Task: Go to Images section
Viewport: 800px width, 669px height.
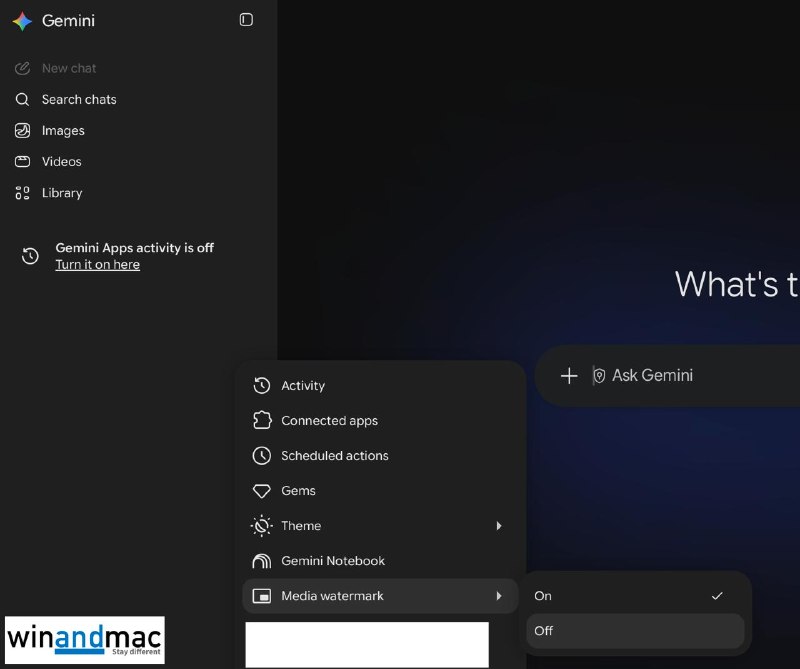Action: 63,131
